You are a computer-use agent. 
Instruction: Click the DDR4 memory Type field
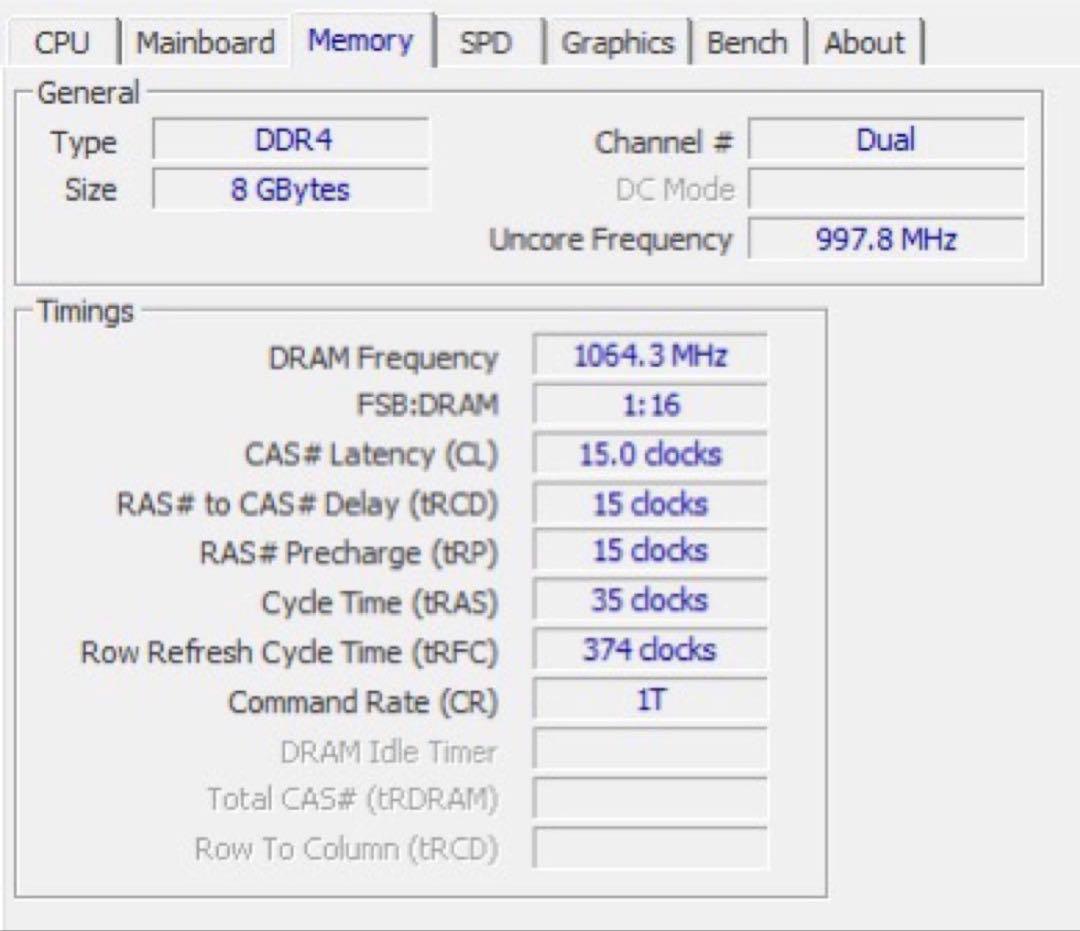click(291, 141)
